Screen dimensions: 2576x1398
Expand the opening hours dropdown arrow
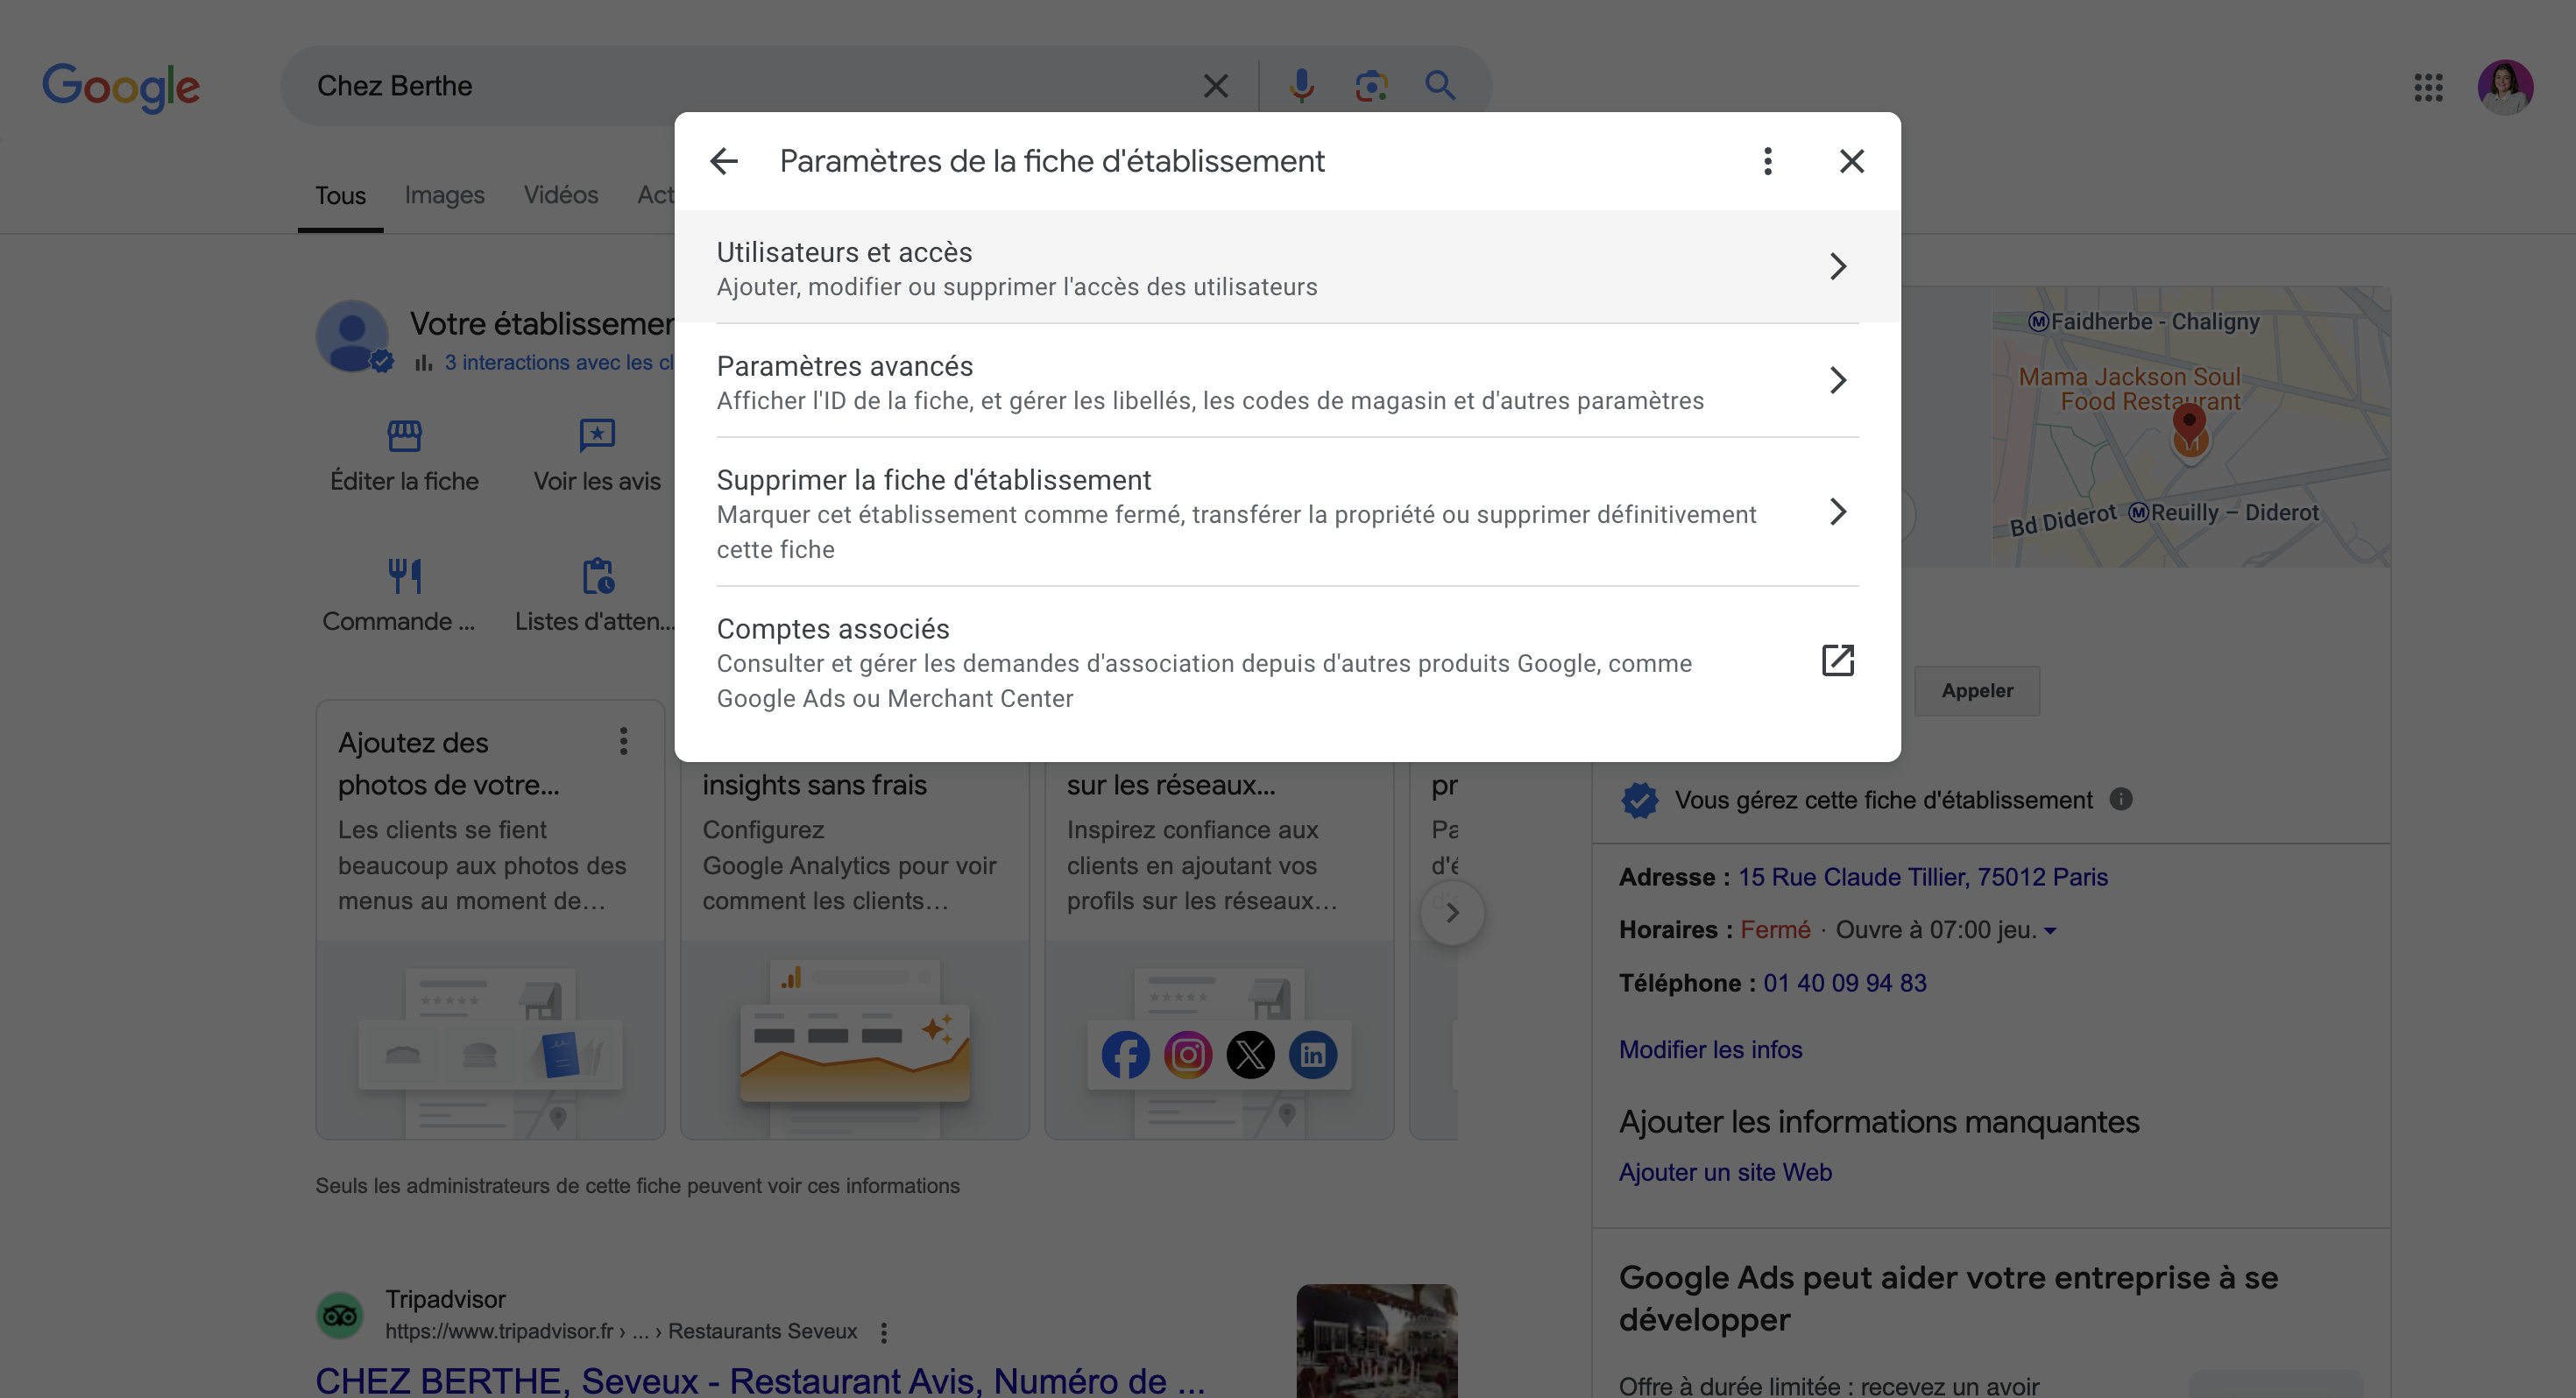pyautogui.click(x=2049, y=931)
